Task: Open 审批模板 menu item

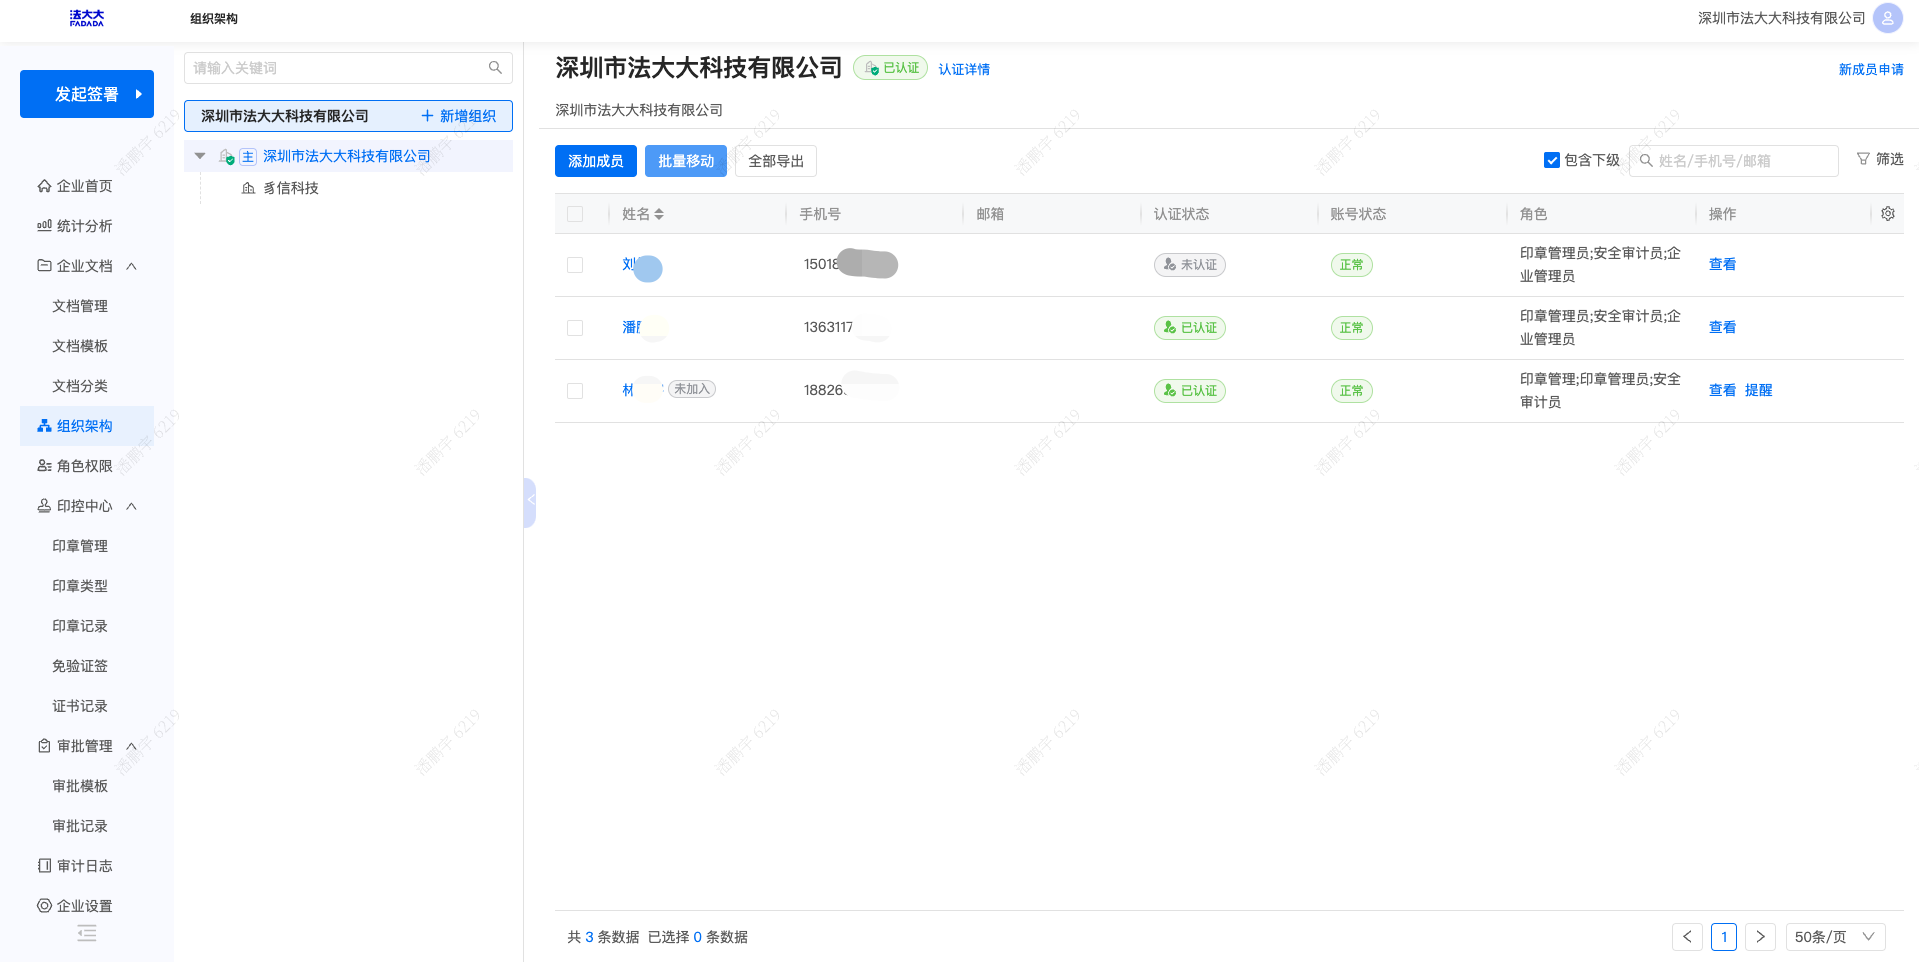Action: click(x=80, y=786)
